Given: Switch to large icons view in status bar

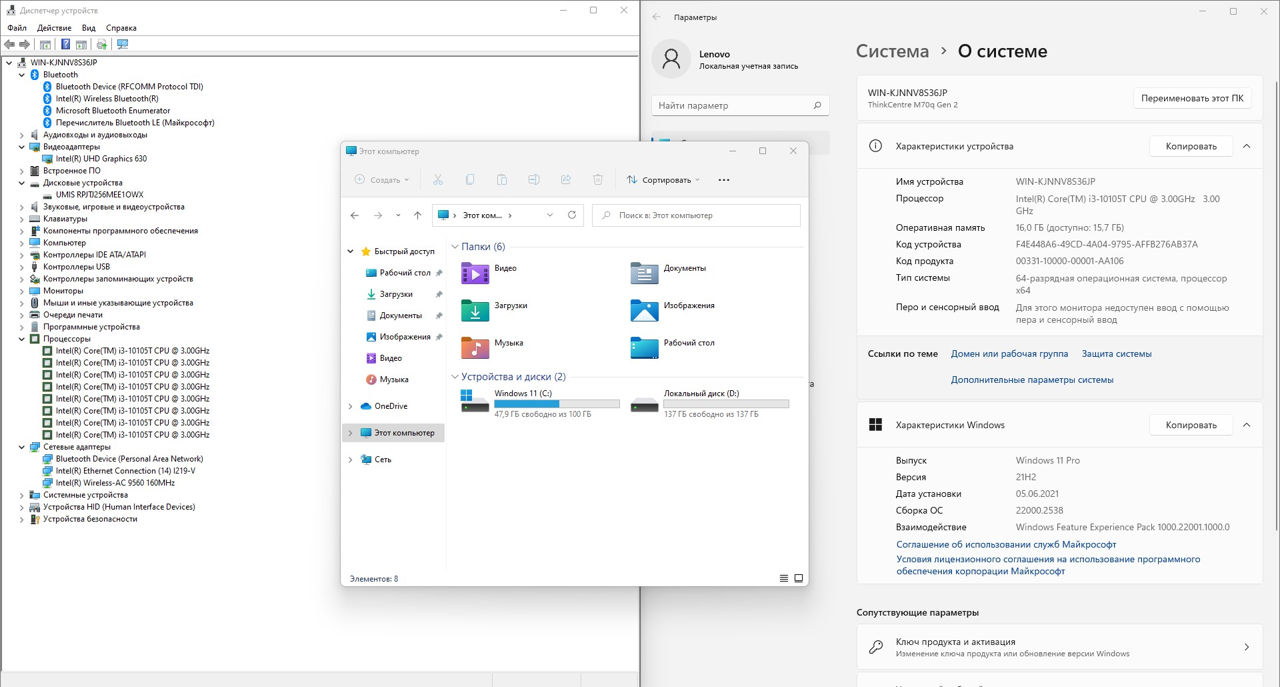Looking at the screenshot, I should pyautogui.click(x=798, y=579).
